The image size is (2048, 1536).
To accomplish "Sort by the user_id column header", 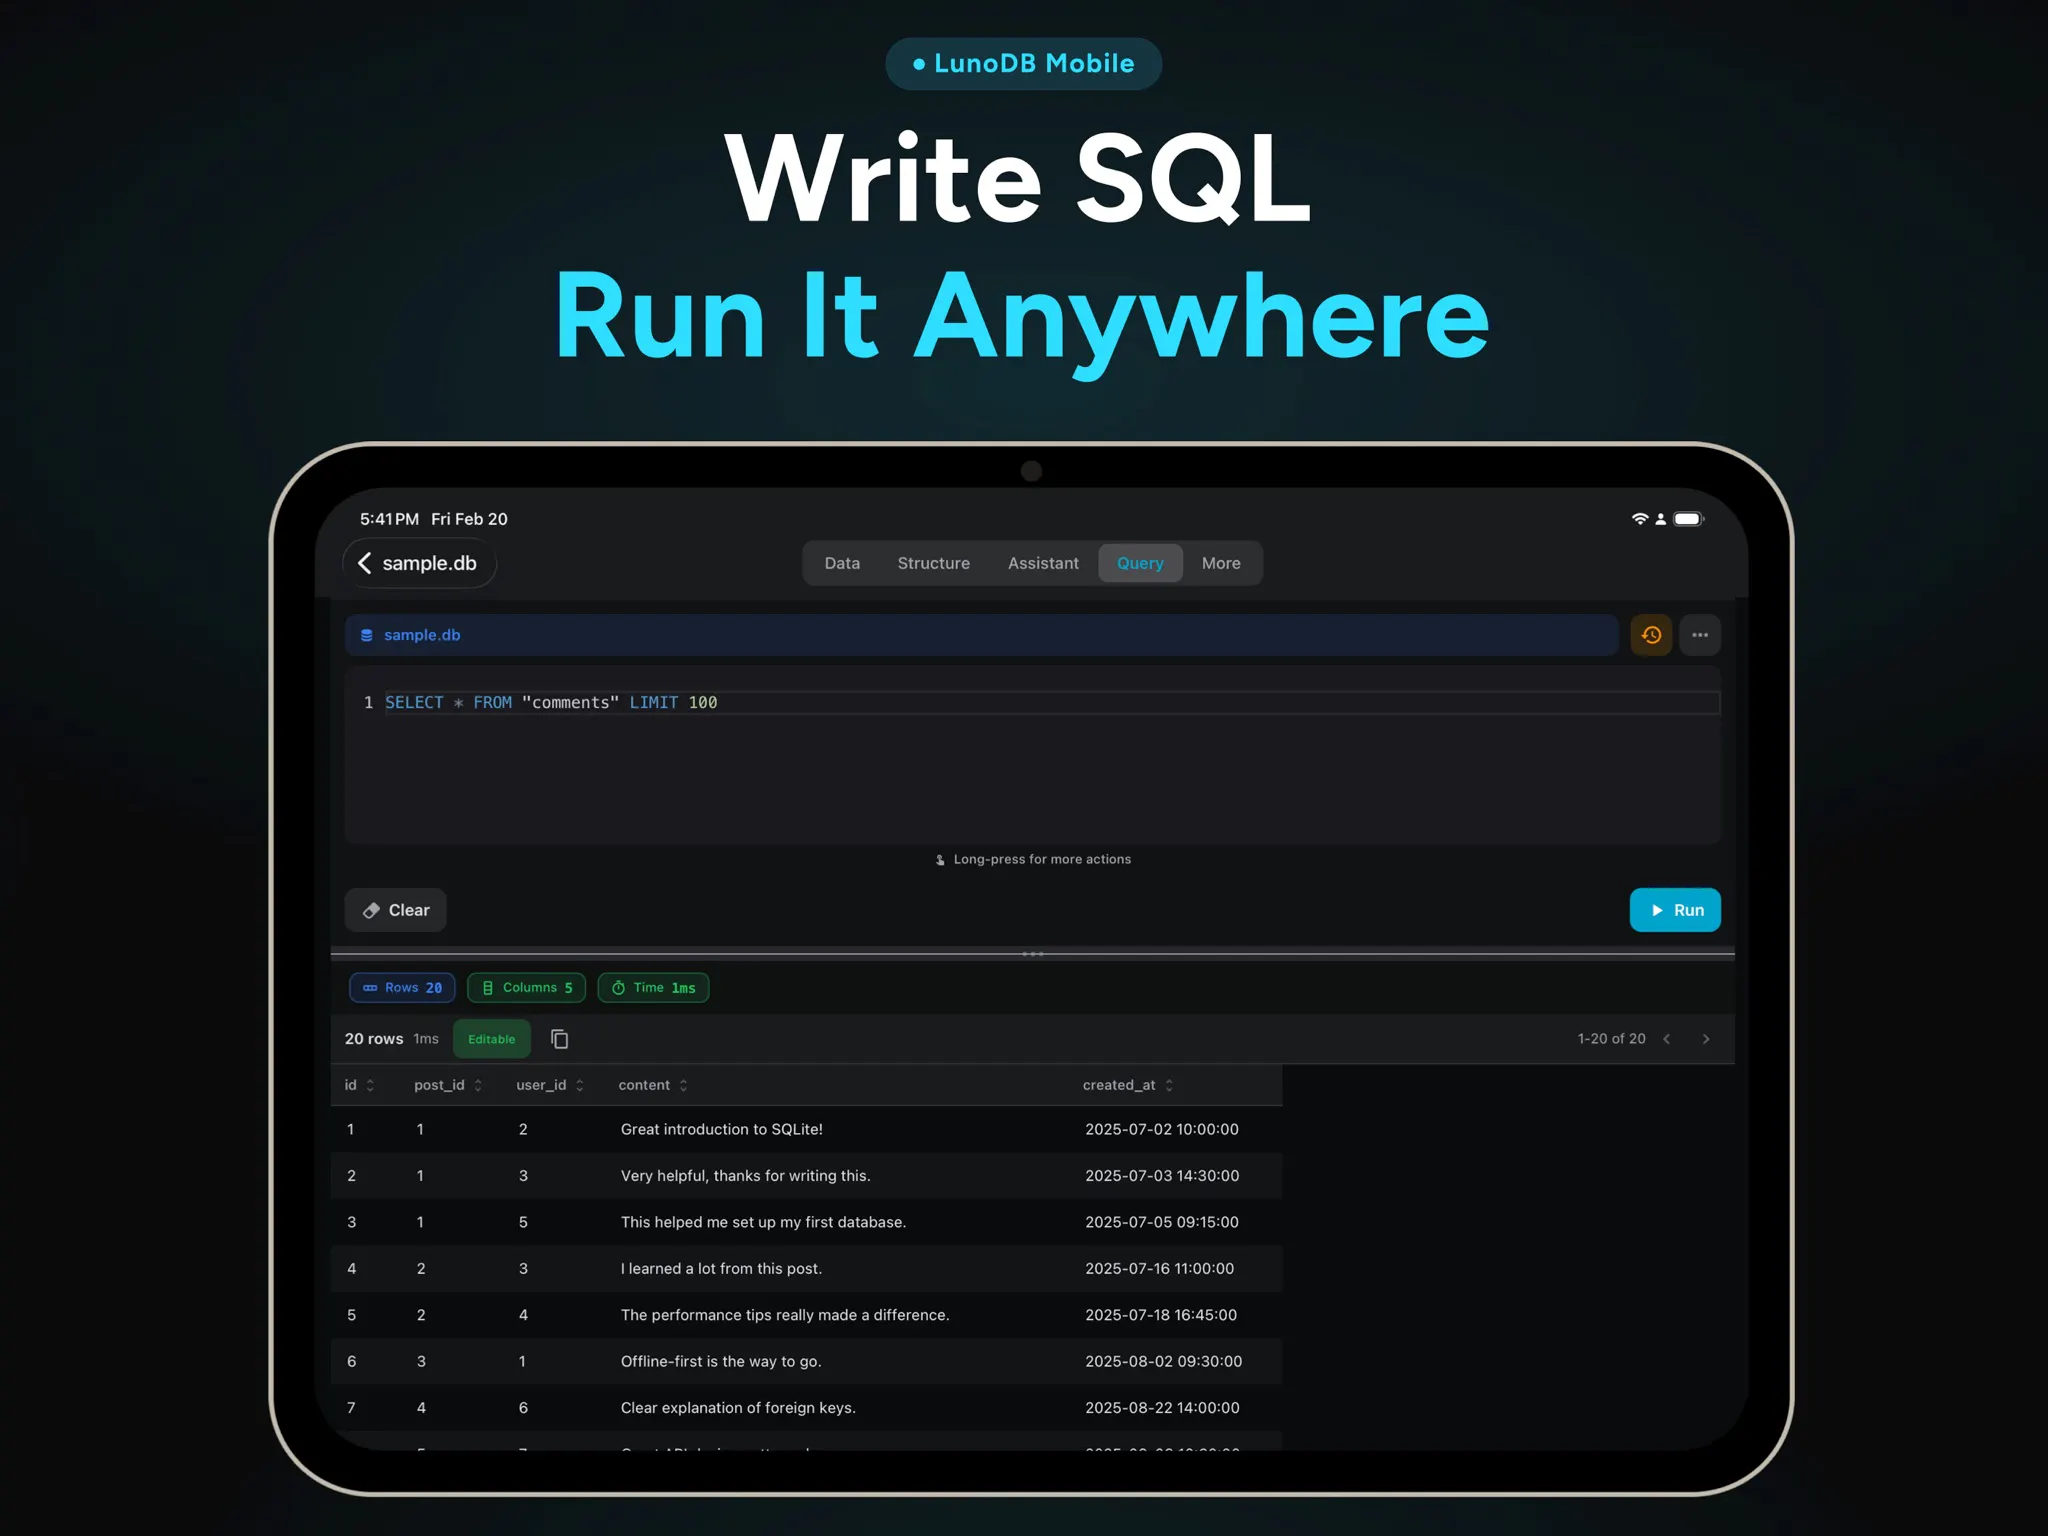I will pyautogui.click(x=550, y=1085).
